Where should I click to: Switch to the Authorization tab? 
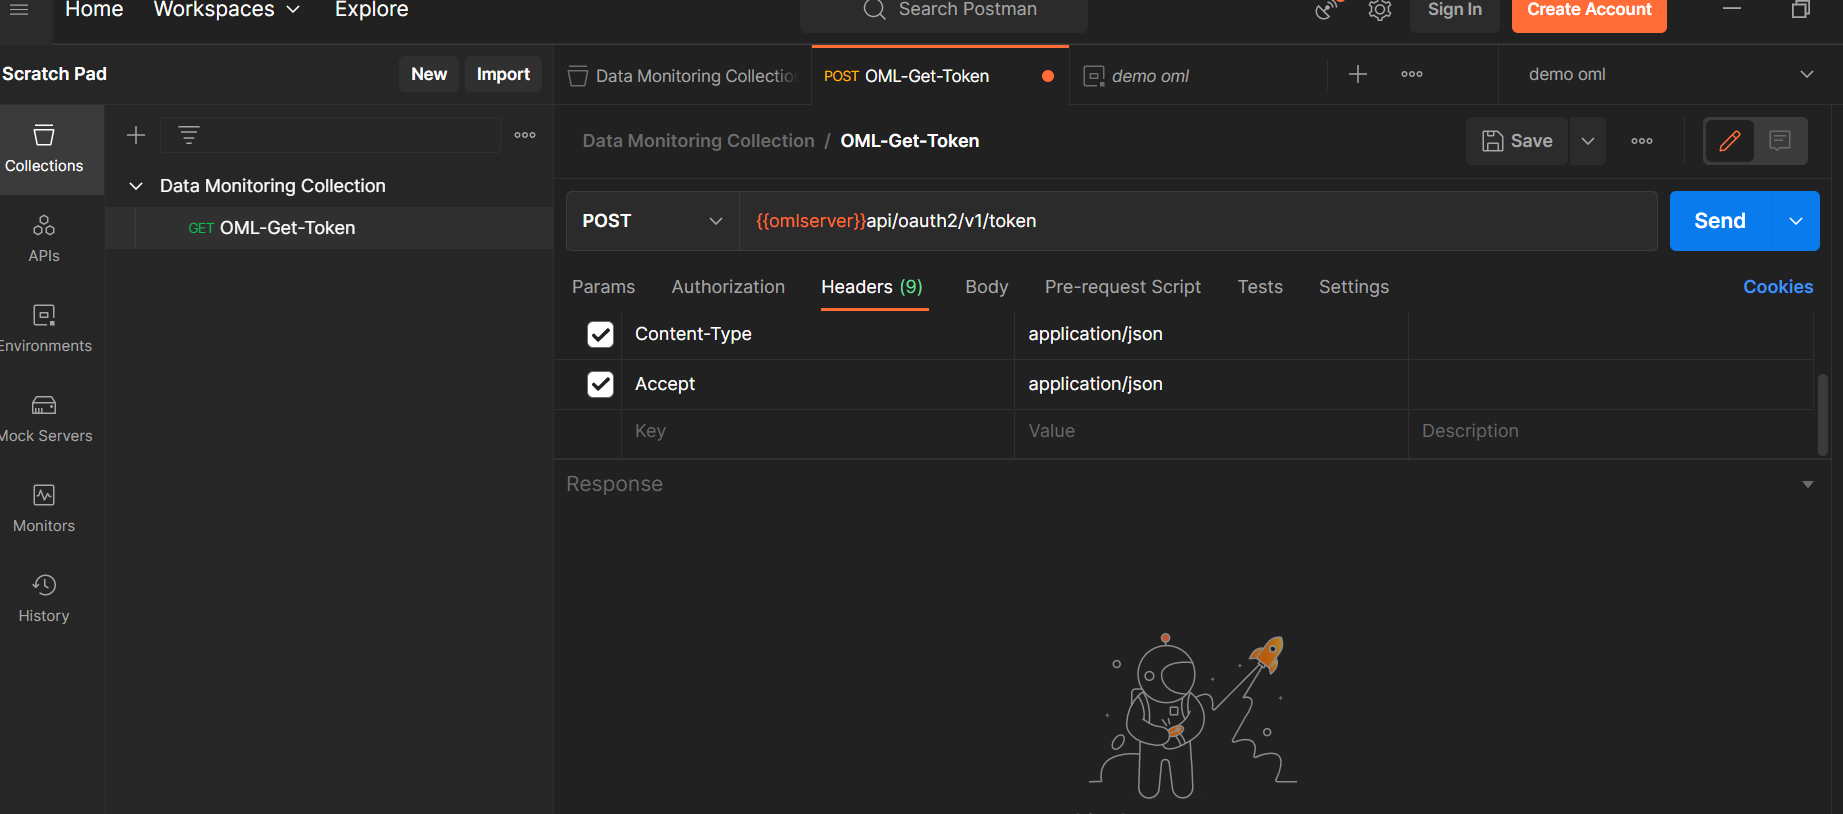pyautogui.click(x=728, y=287)
